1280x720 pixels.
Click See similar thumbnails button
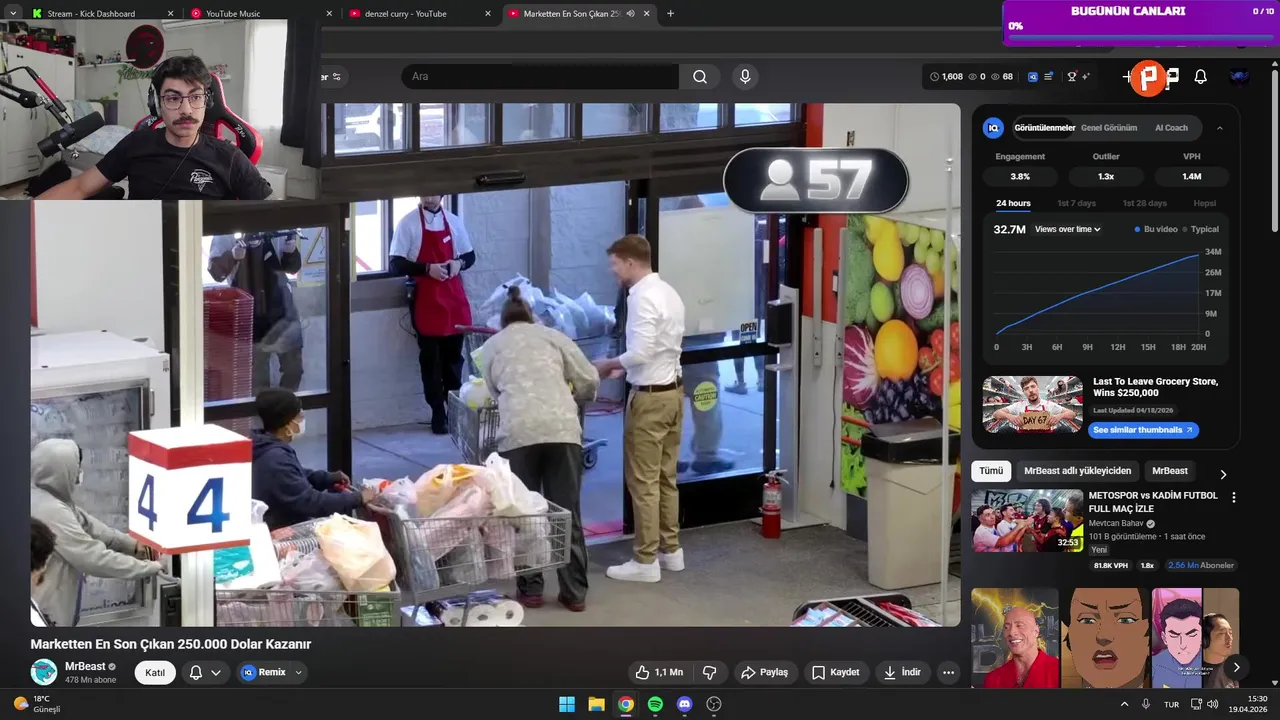[x=1143, y=430]
